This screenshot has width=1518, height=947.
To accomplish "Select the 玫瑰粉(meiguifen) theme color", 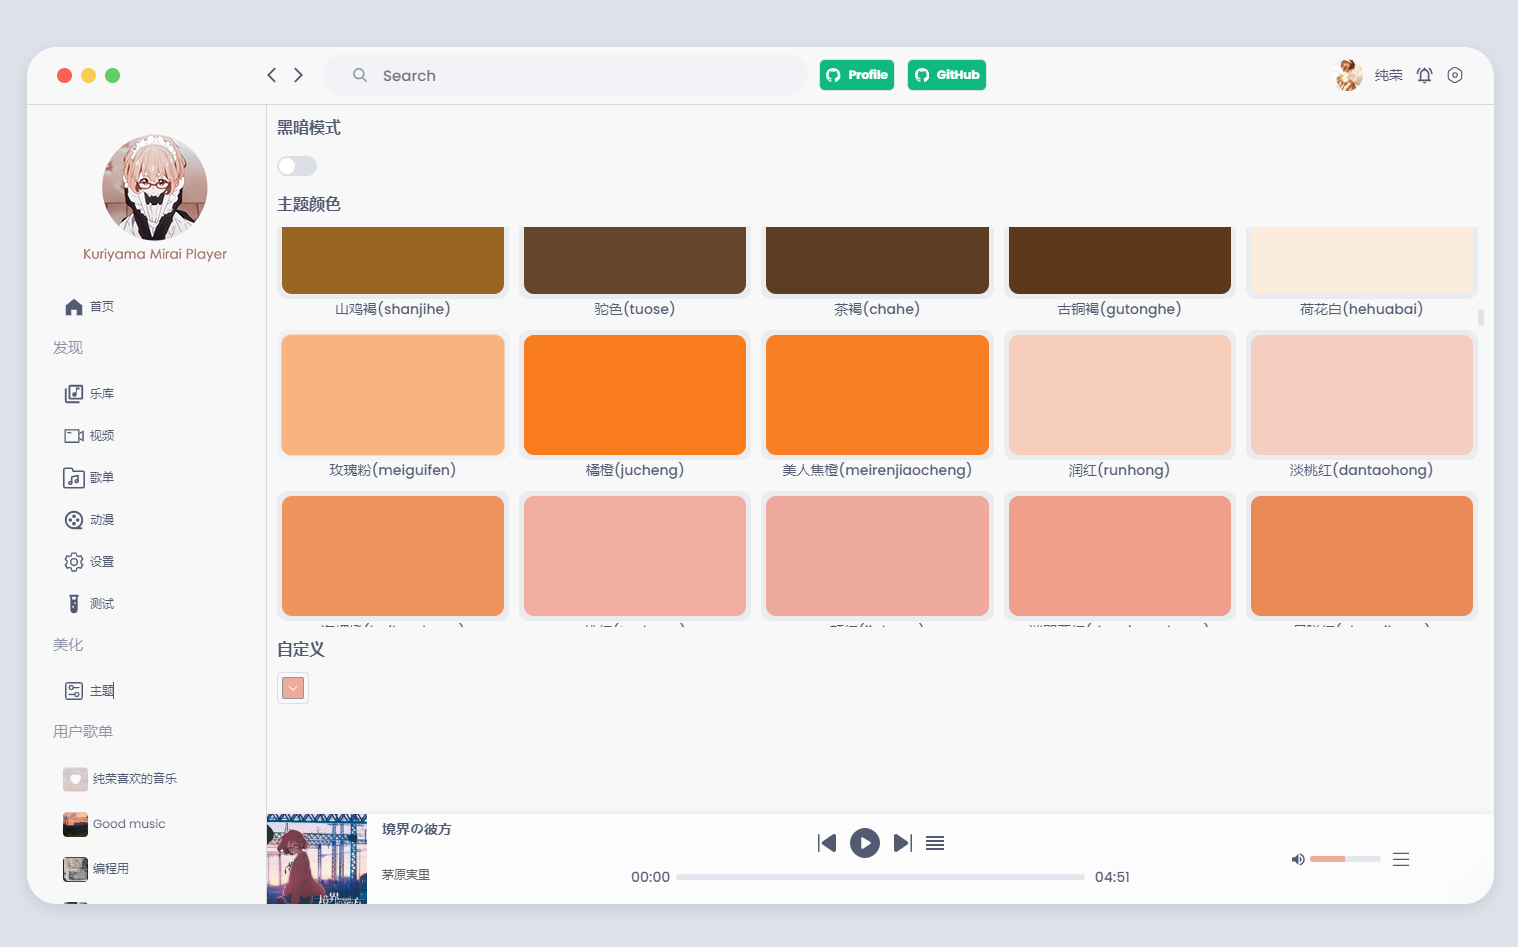I will [x=393, y=396].
